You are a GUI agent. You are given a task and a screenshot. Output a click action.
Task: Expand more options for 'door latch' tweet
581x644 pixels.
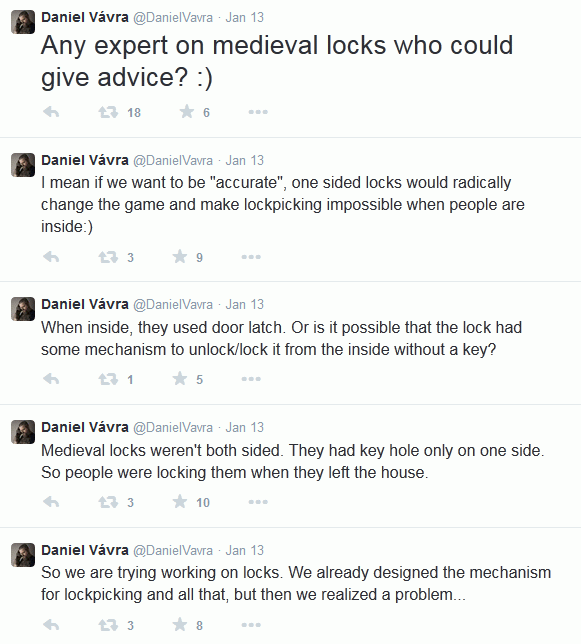pyautogui.click(x=251, y=379)
